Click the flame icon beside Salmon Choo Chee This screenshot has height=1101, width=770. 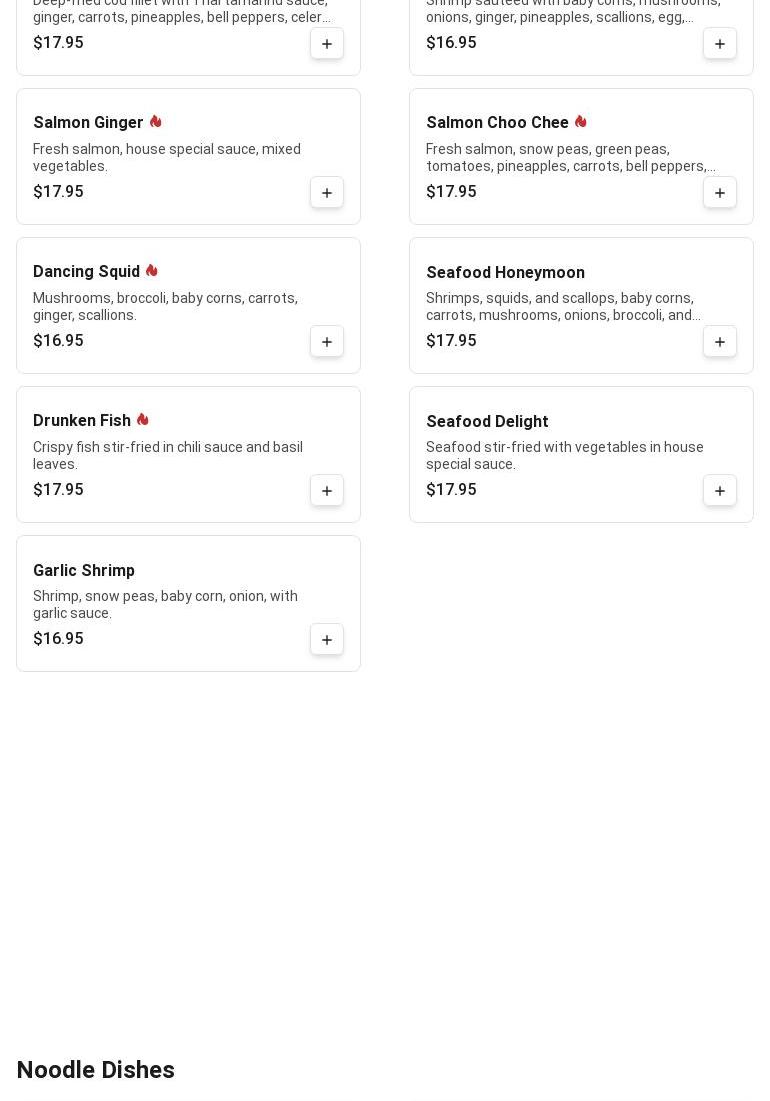coord(580,122)
